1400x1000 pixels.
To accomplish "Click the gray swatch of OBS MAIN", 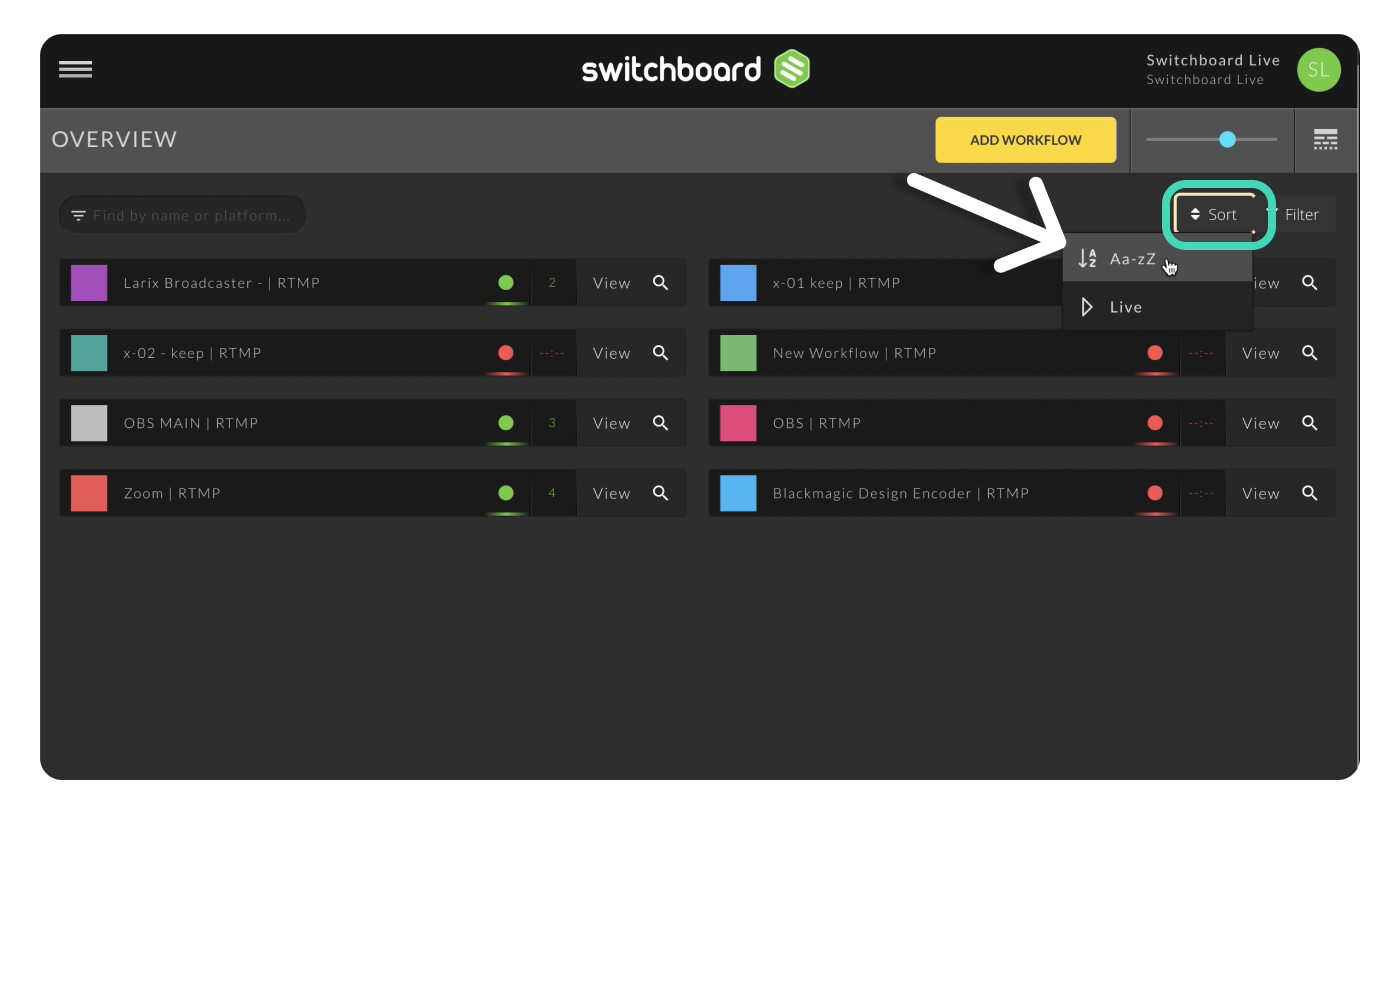I will (89, 423).
